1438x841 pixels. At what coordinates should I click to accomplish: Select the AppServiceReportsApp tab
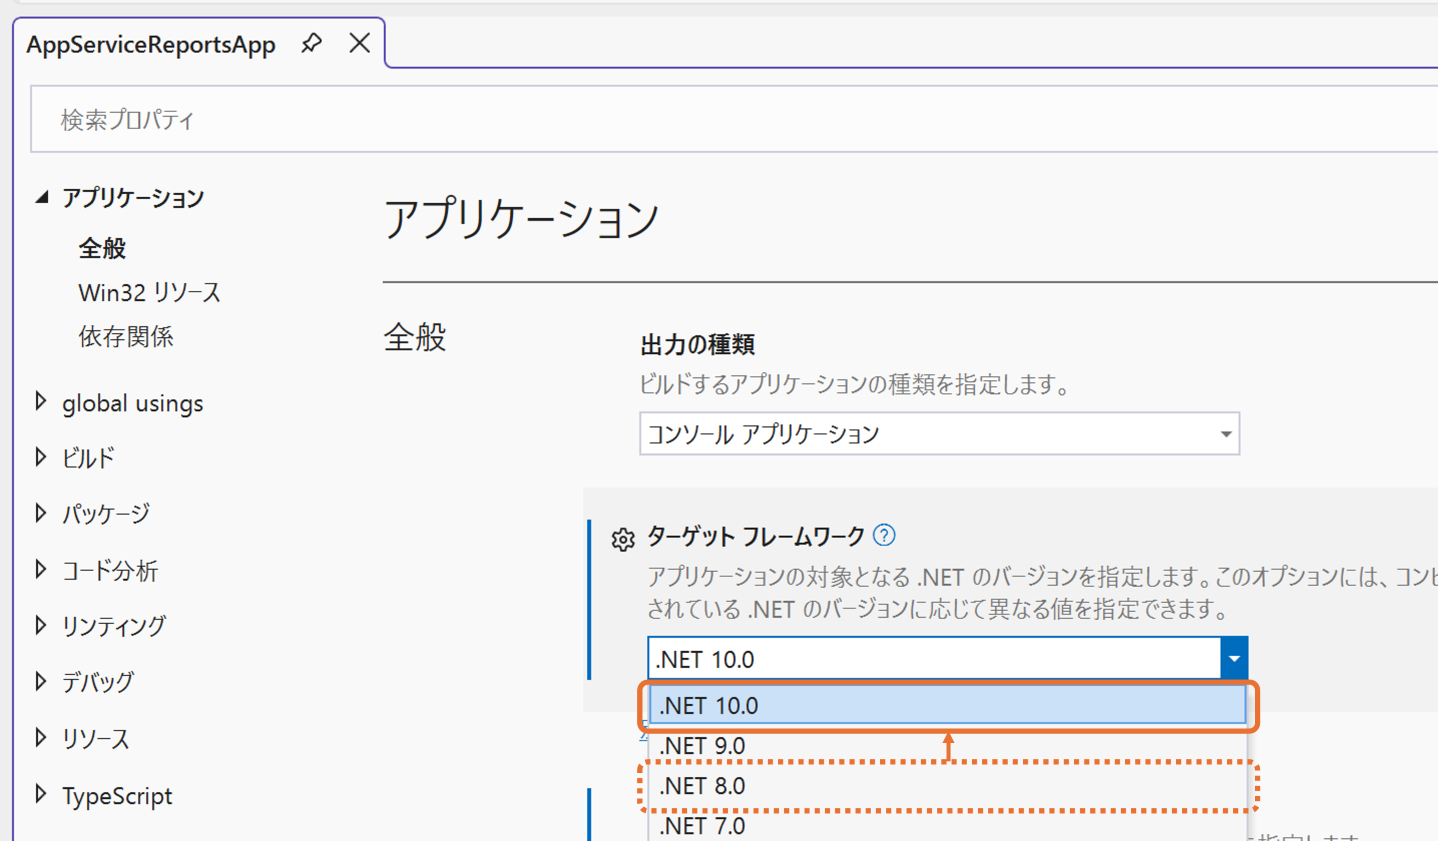(x=151, y=45)
